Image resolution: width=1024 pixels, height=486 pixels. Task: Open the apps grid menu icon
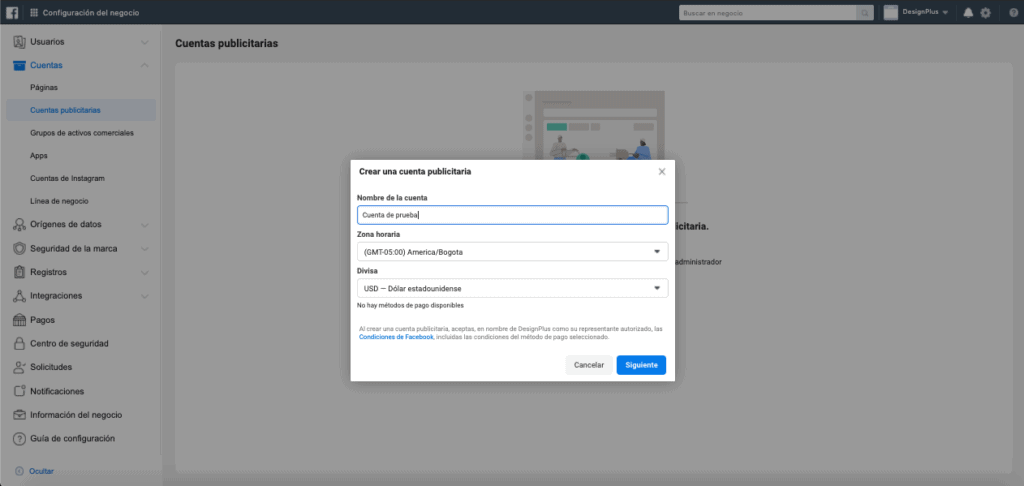tap(34, 12)
